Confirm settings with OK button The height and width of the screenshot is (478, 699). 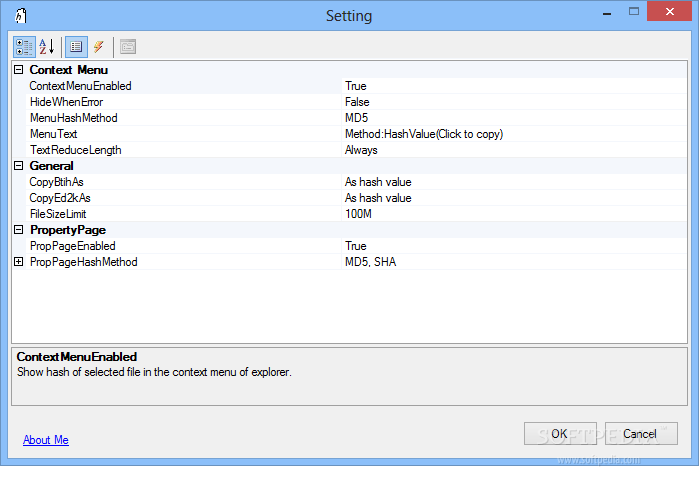tap(560, 433)
